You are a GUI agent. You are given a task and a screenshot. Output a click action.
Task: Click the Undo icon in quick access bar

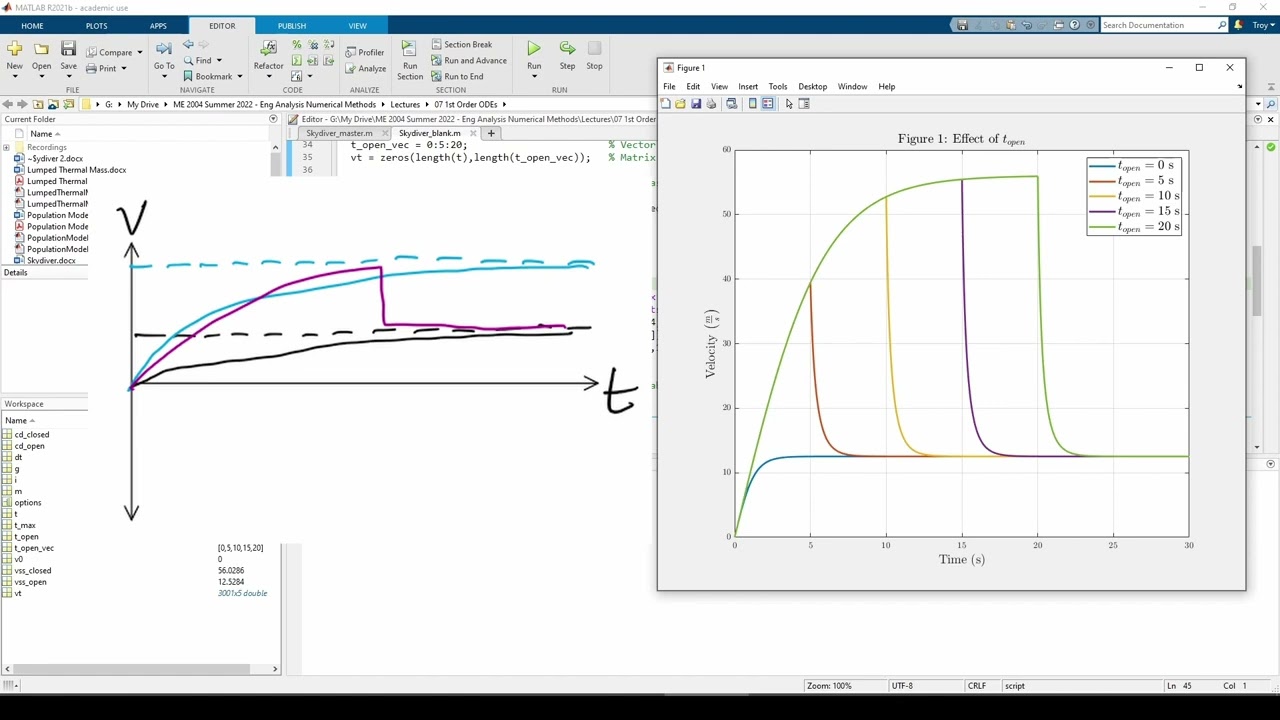click(1026, 25)
